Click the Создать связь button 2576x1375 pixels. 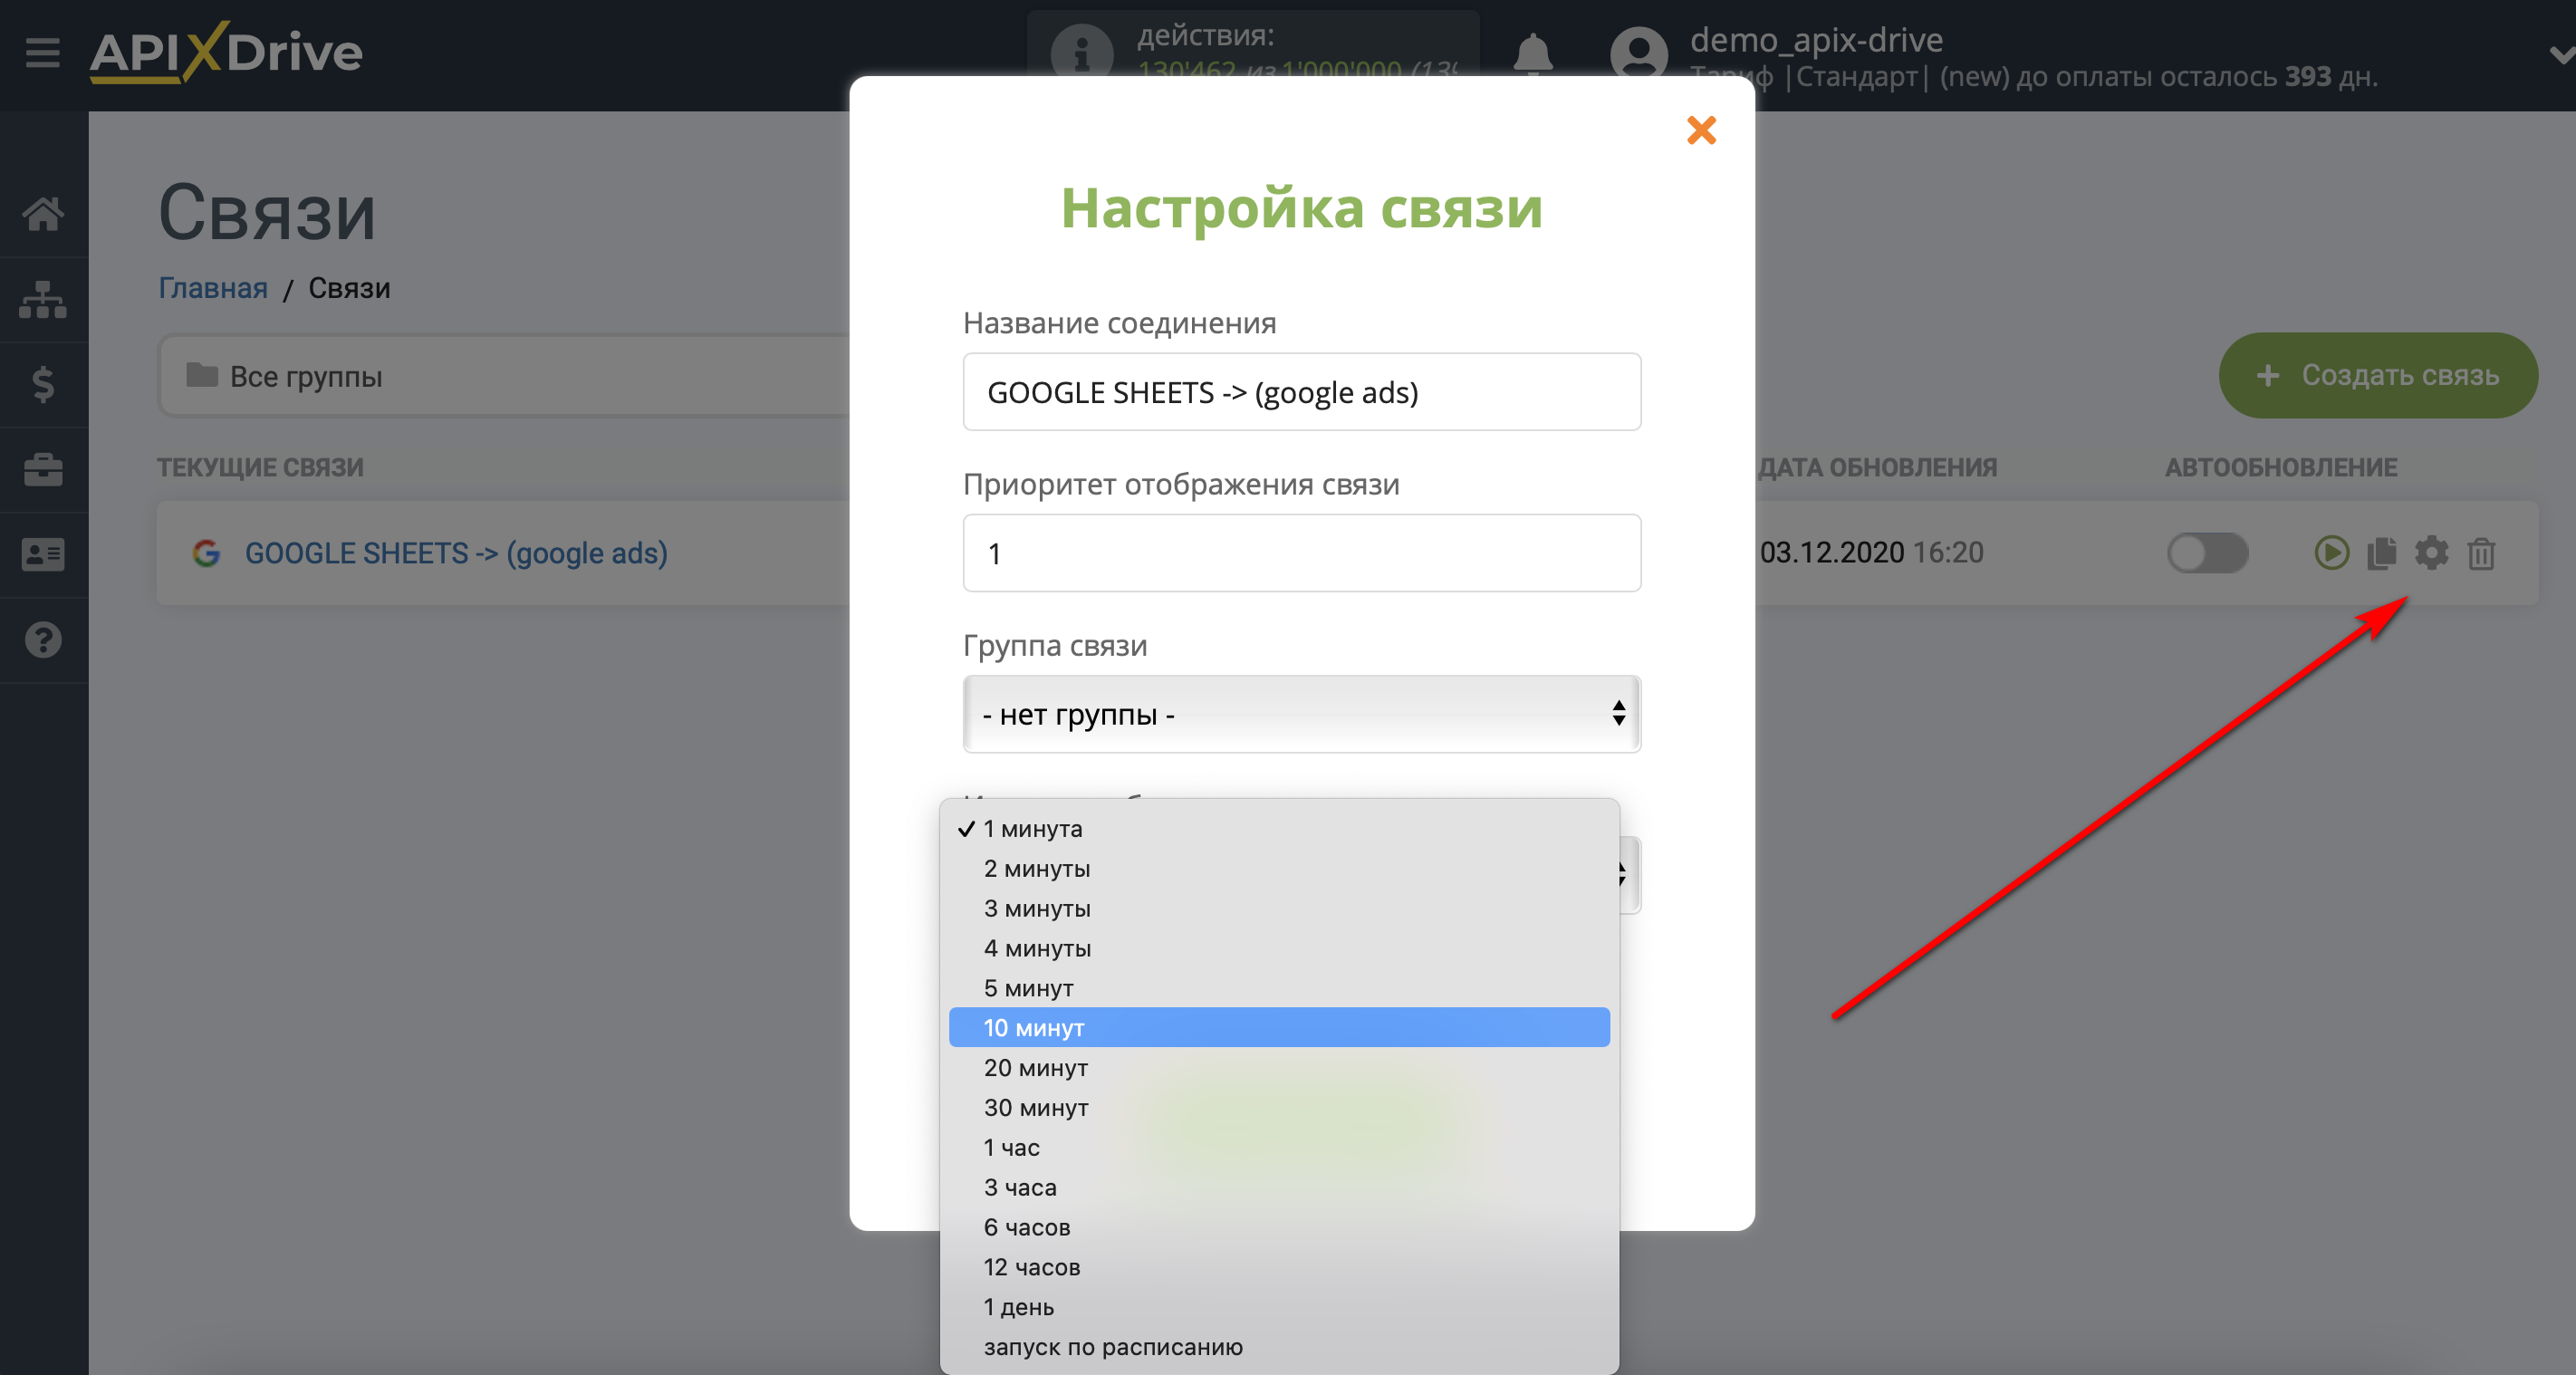pos(2377,375)
